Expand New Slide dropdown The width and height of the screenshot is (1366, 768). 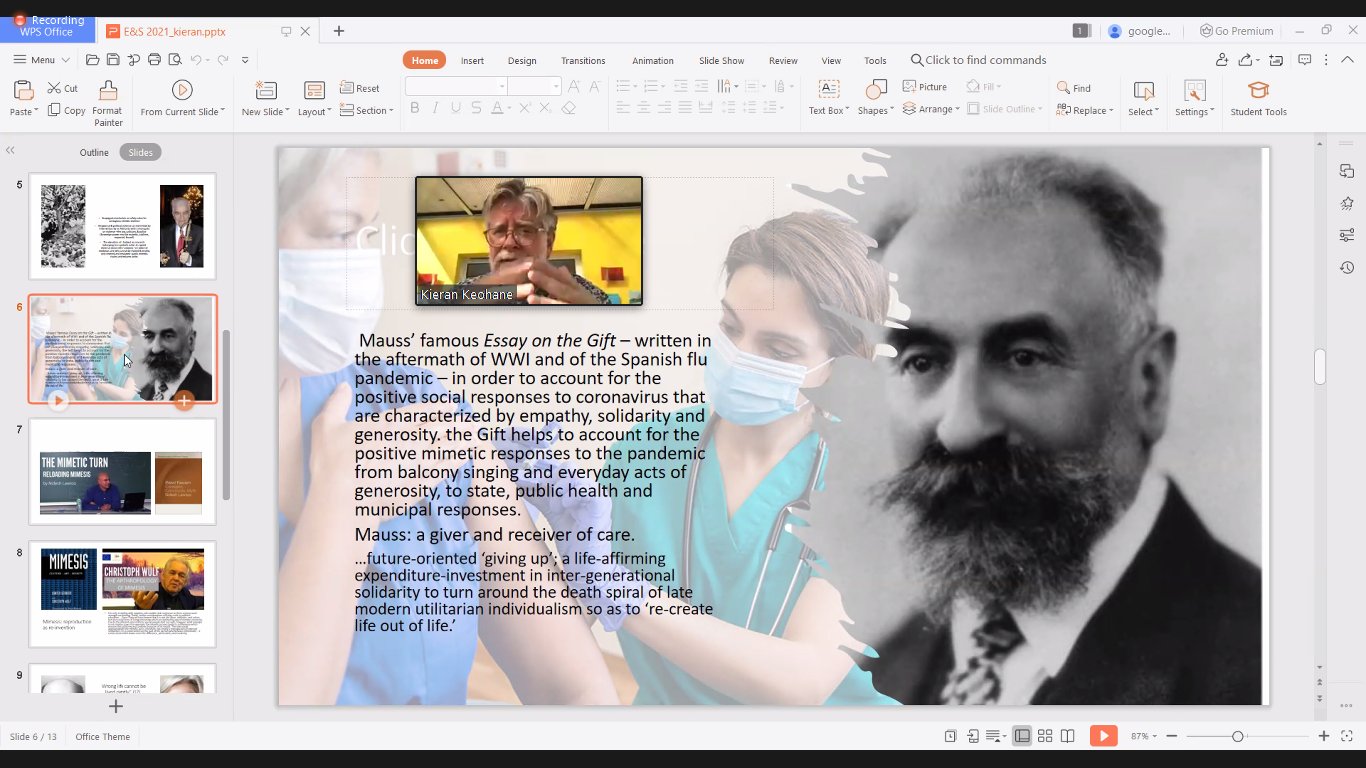tap(287, 112)
